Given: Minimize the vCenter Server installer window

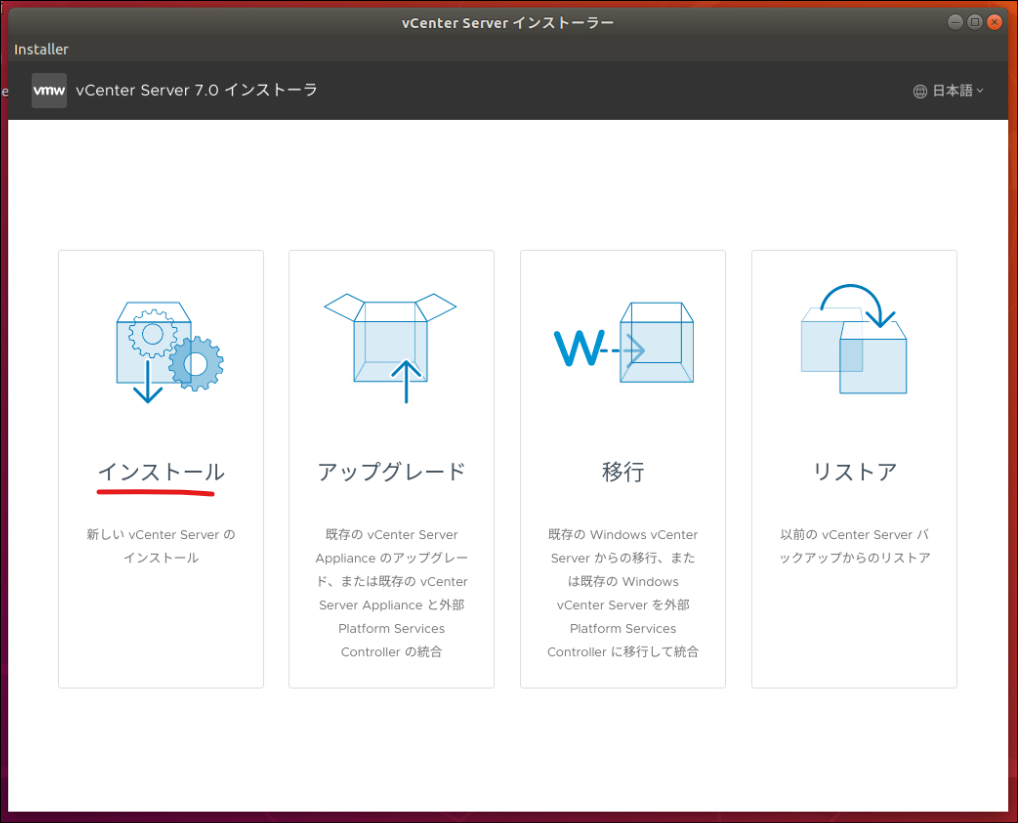Looking at the screenshot, I should [955, 22].
